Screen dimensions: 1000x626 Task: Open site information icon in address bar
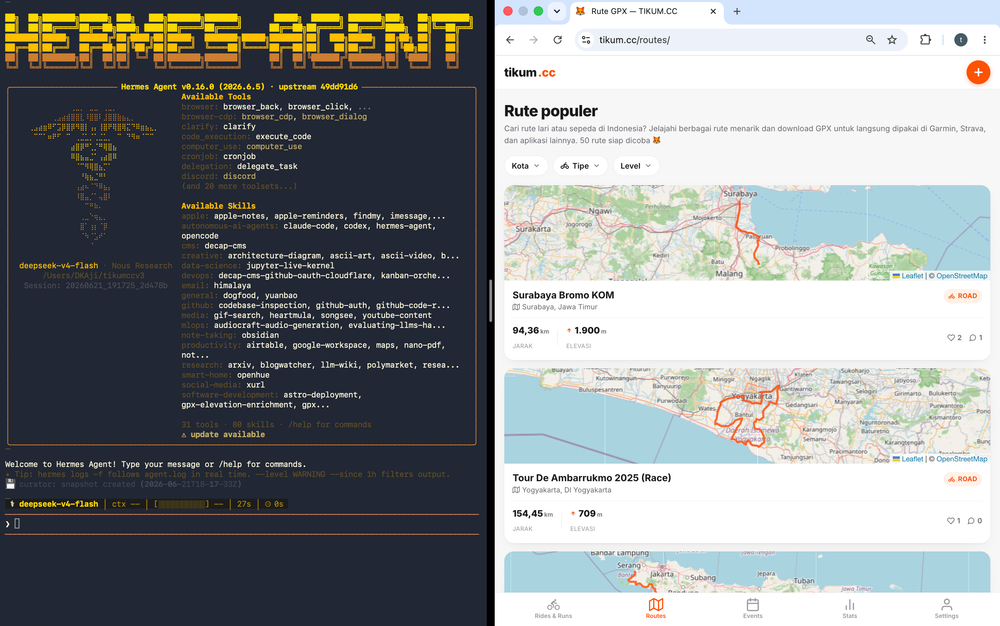click(x=586, y=40)
